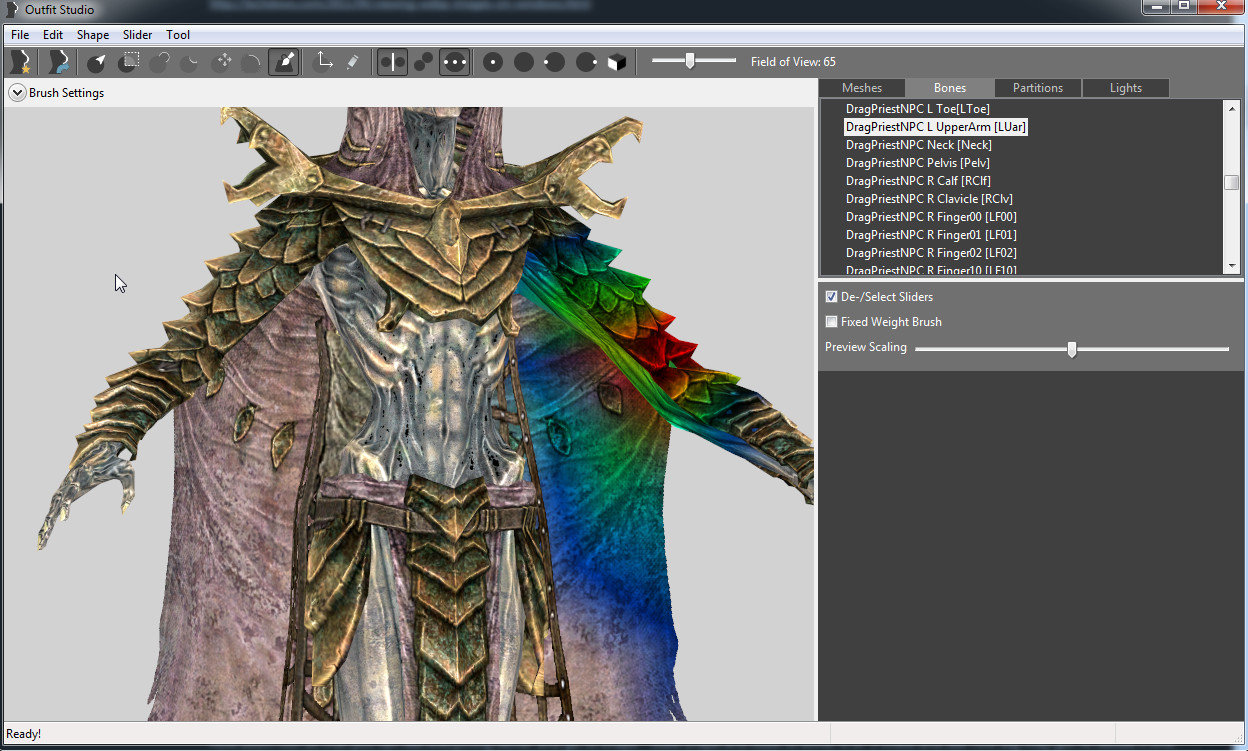The width and height of the screenshot is (1248, 751).
Task: Switch to the Bones tab
Action: point(950,88)
